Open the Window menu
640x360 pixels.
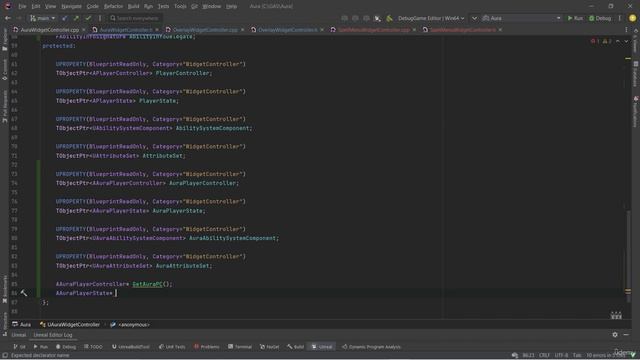[211, 6]
